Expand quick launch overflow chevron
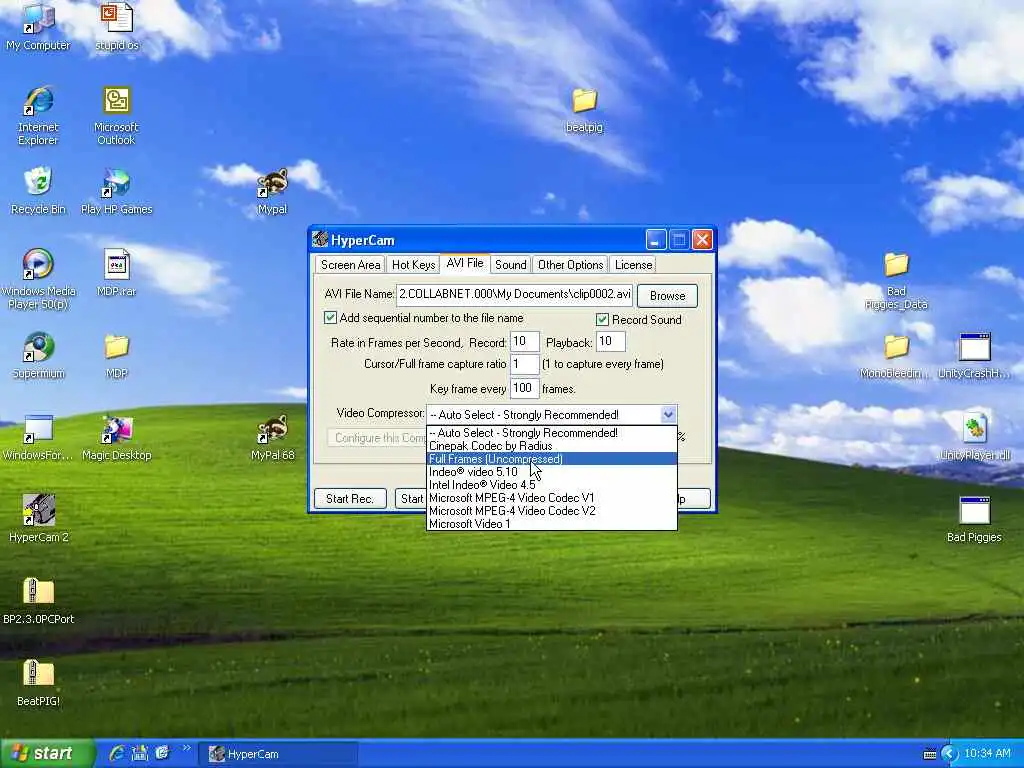Screen dimensions: 1024x768 [186, 748]
